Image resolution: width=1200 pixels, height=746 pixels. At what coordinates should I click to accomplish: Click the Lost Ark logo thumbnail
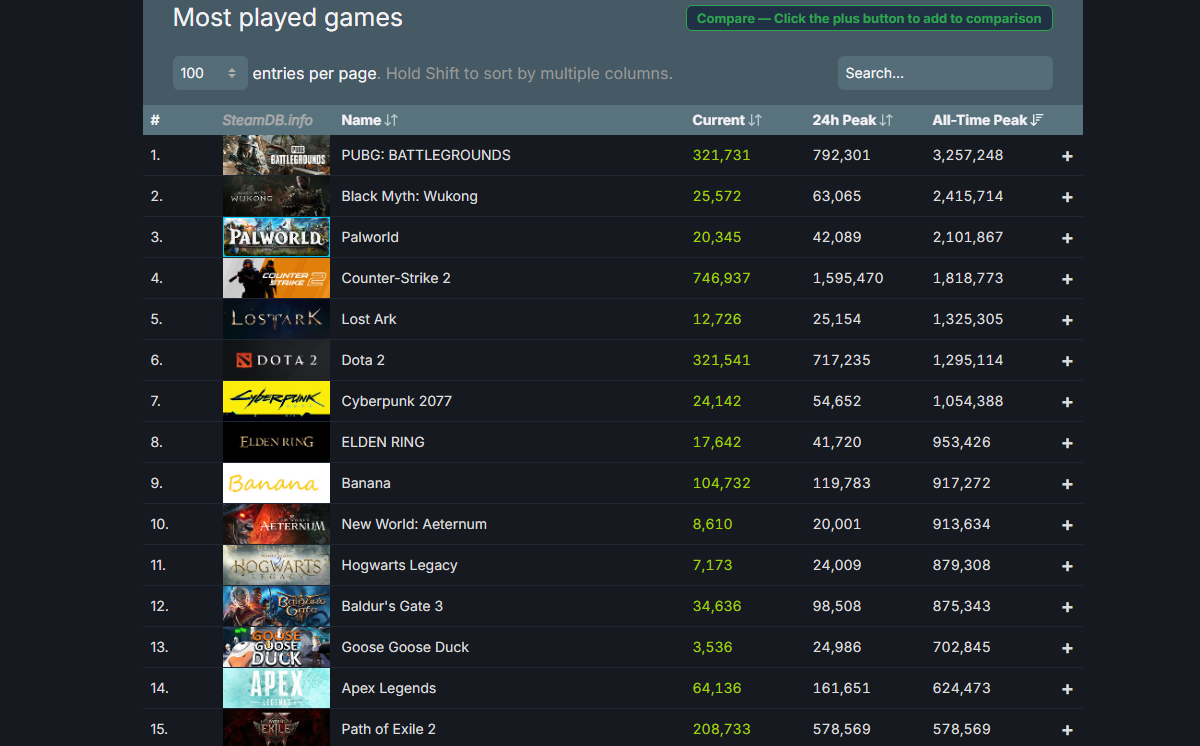coord(276,319)
